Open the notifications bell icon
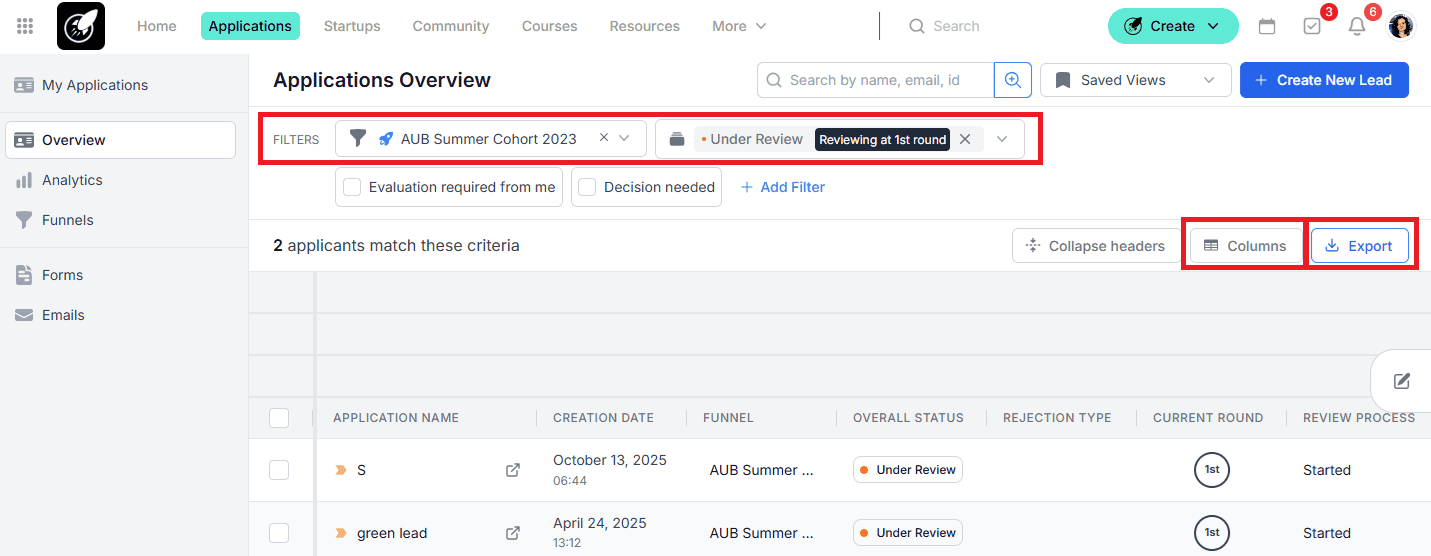 pyautogui.click(x=1357, y=26)
